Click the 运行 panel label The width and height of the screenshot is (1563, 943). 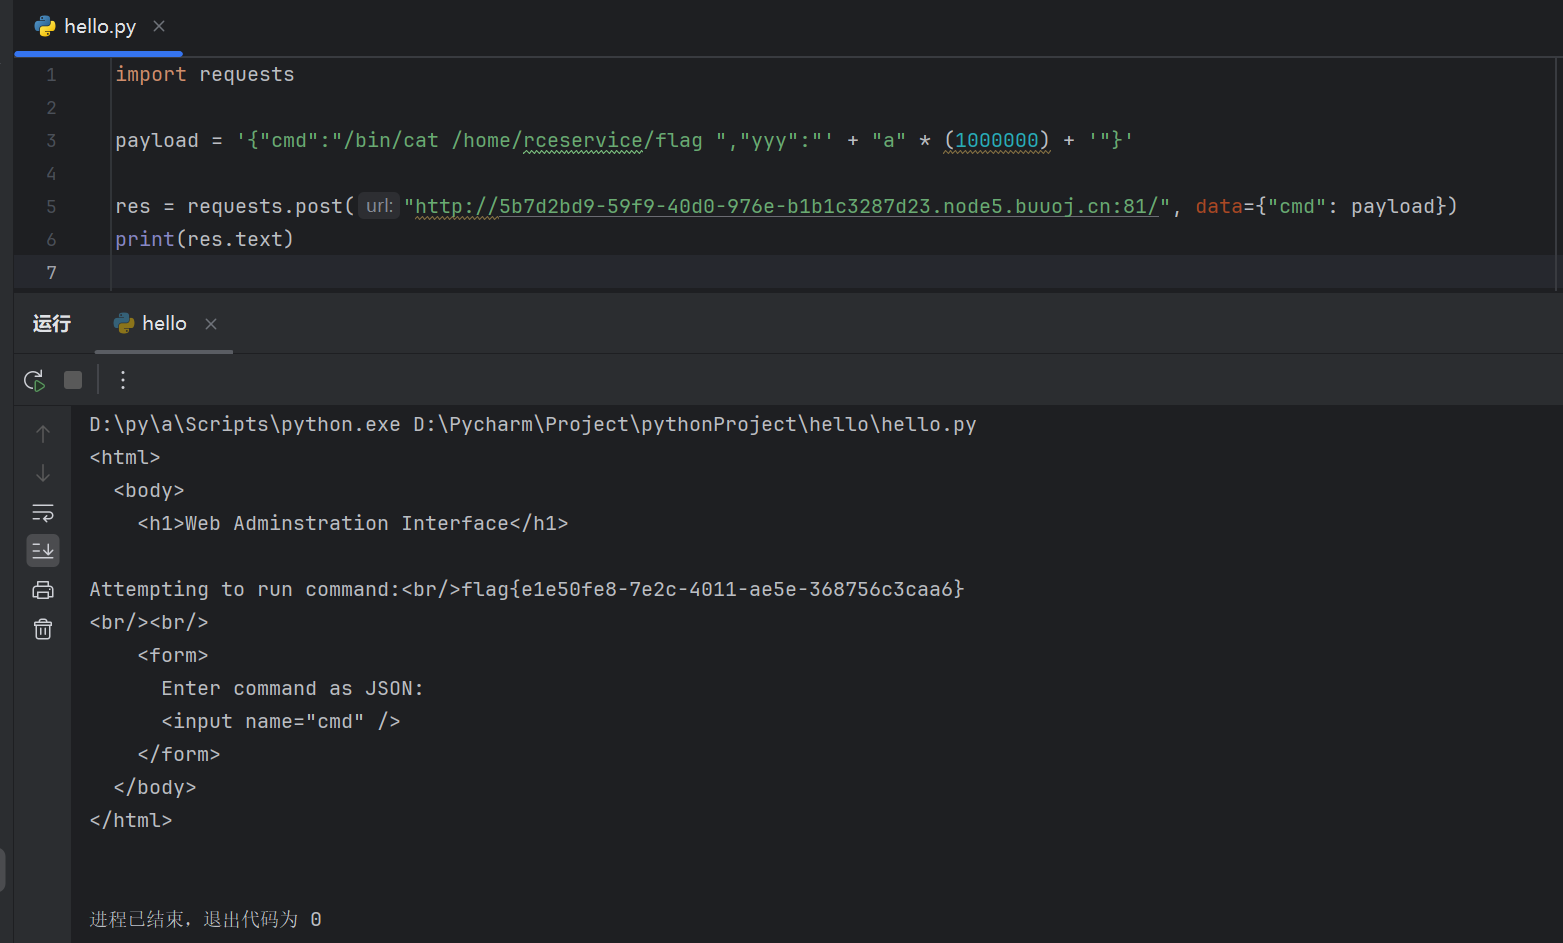(52, 323)
